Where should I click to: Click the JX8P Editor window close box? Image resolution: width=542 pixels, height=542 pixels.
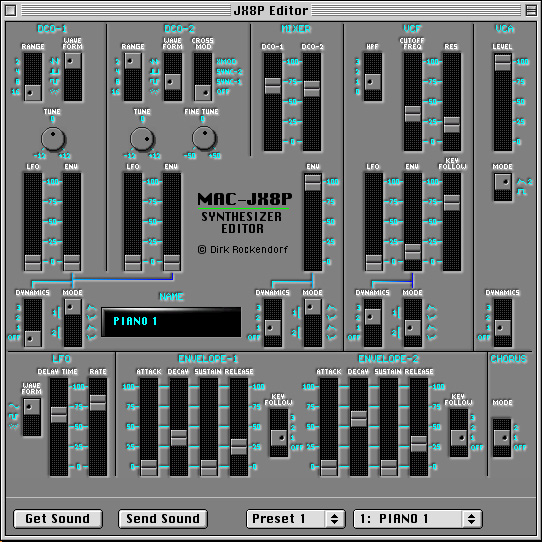11,11
